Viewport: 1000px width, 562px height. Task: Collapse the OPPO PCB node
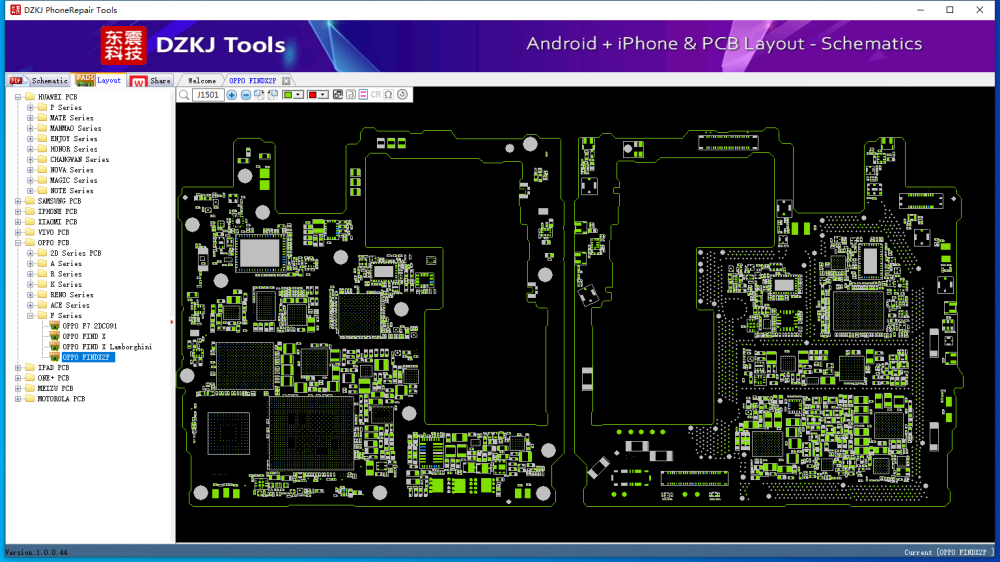tap(18, 242)
